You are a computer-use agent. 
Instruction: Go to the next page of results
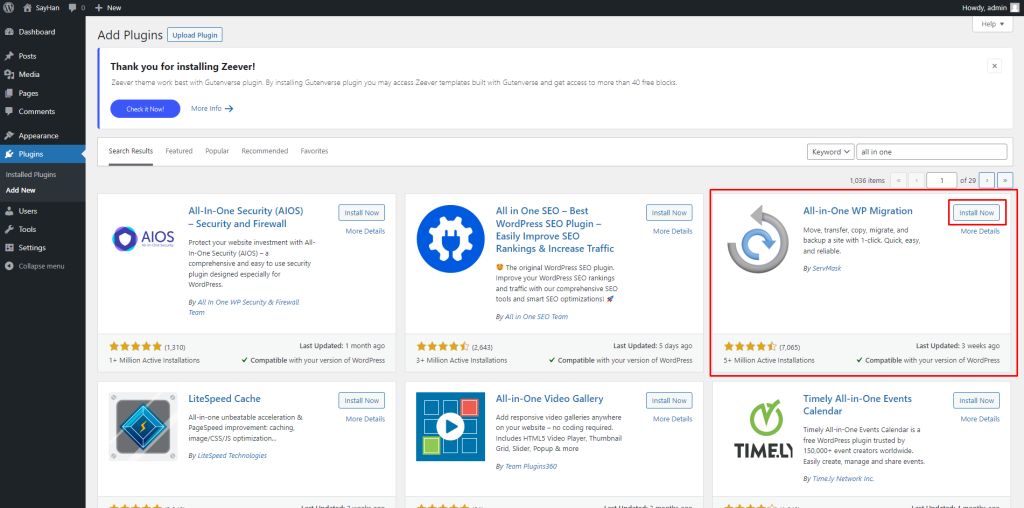[987, 180]
